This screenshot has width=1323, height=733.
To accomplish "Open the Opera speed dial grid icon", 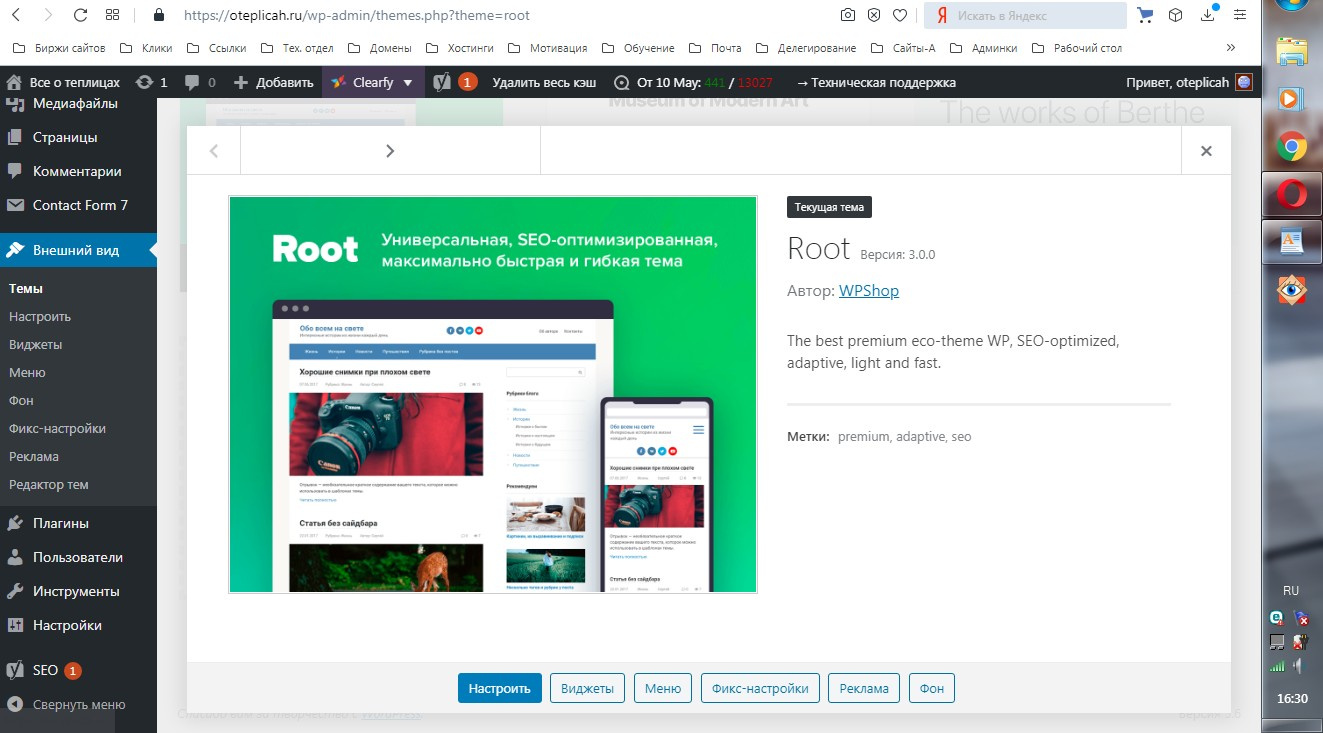I will 112,16.
